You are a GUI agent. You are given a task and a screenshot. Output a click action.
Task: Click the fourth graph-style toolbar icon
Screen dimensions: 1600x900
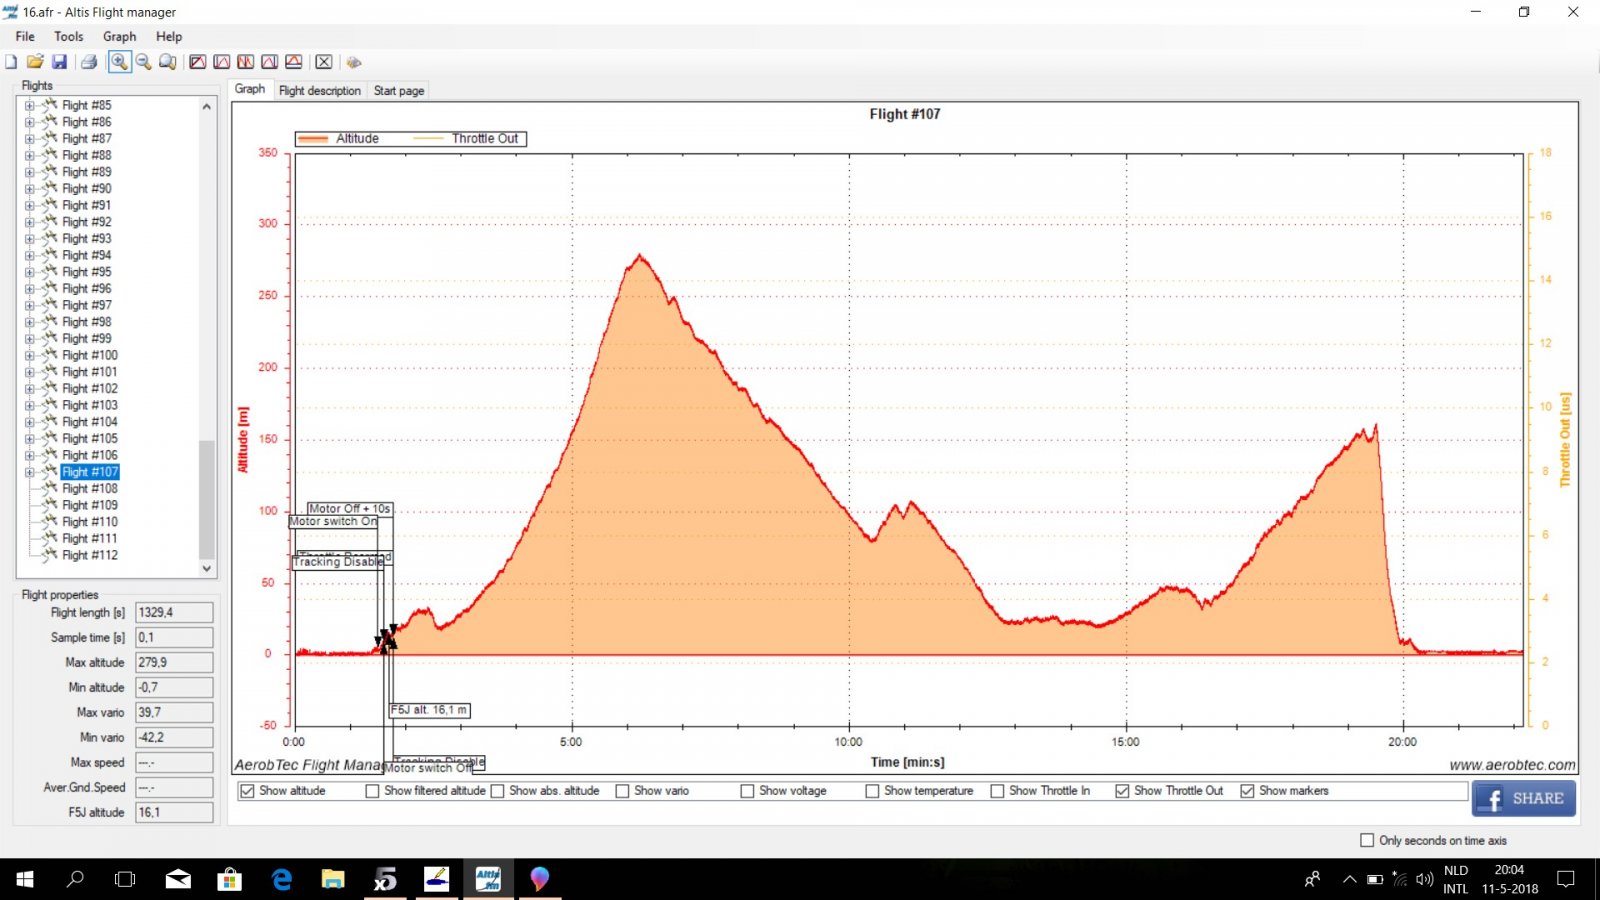[270, 62]
